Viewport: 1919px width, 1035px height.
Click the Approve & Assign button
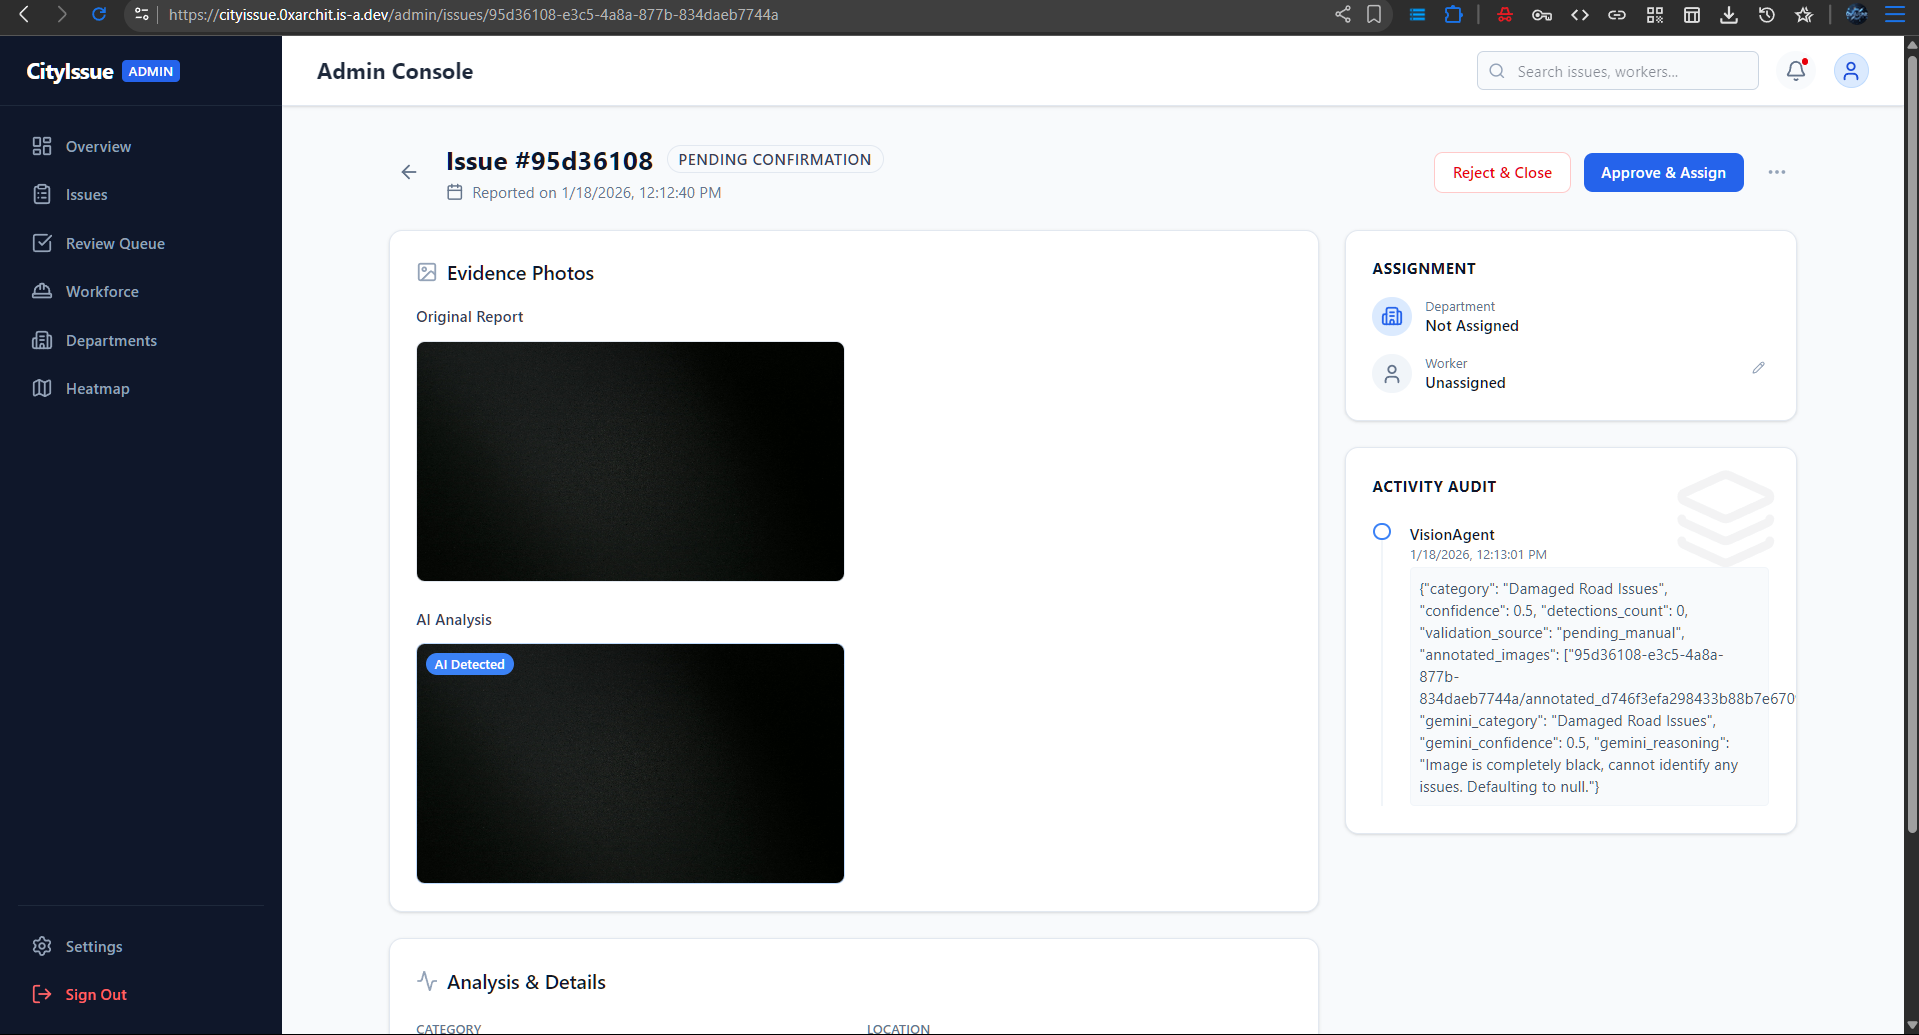pos(1663,173)
